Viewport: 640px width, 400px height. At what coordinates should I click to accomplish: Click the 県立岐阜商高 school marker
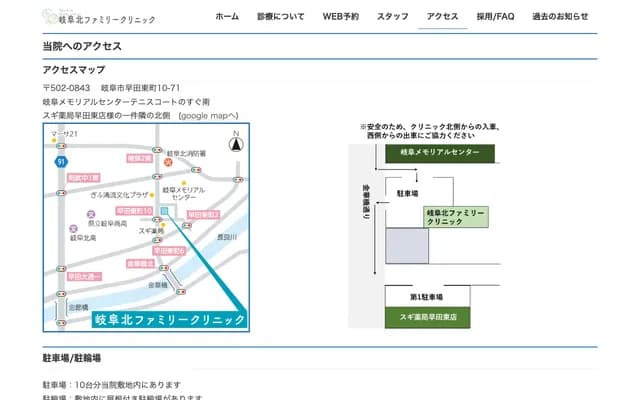[x=91, y=214]
